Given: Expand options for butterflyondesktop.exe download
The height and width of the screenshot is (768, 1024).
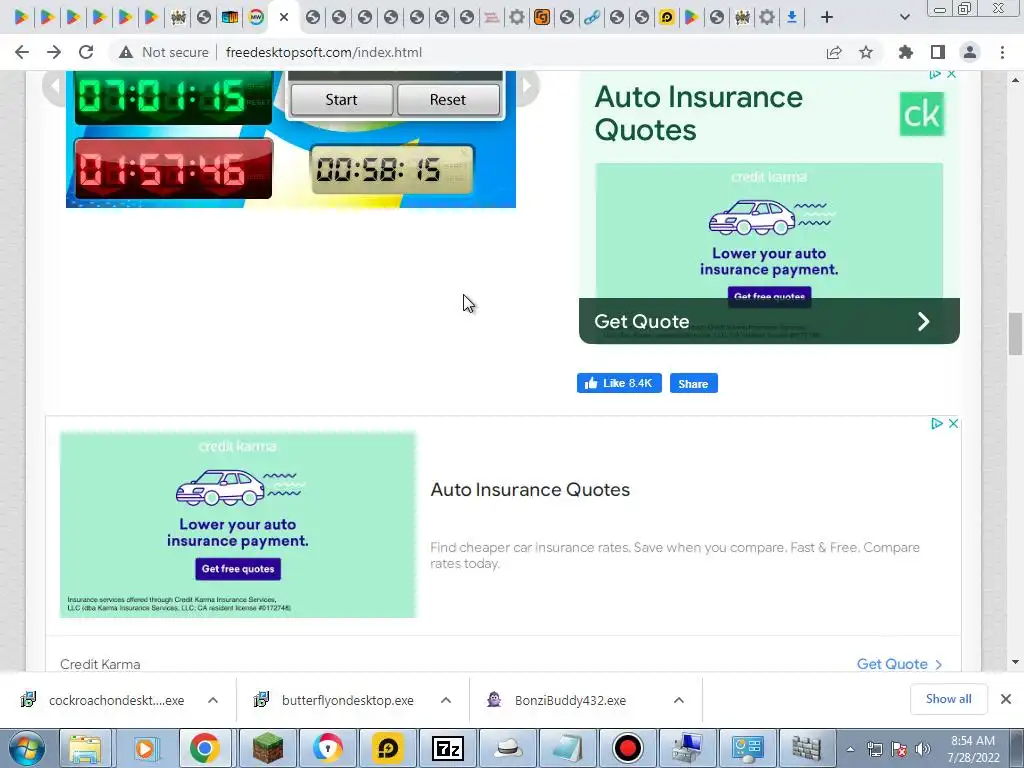Looking at the screenshot, I should pos(446,700).
